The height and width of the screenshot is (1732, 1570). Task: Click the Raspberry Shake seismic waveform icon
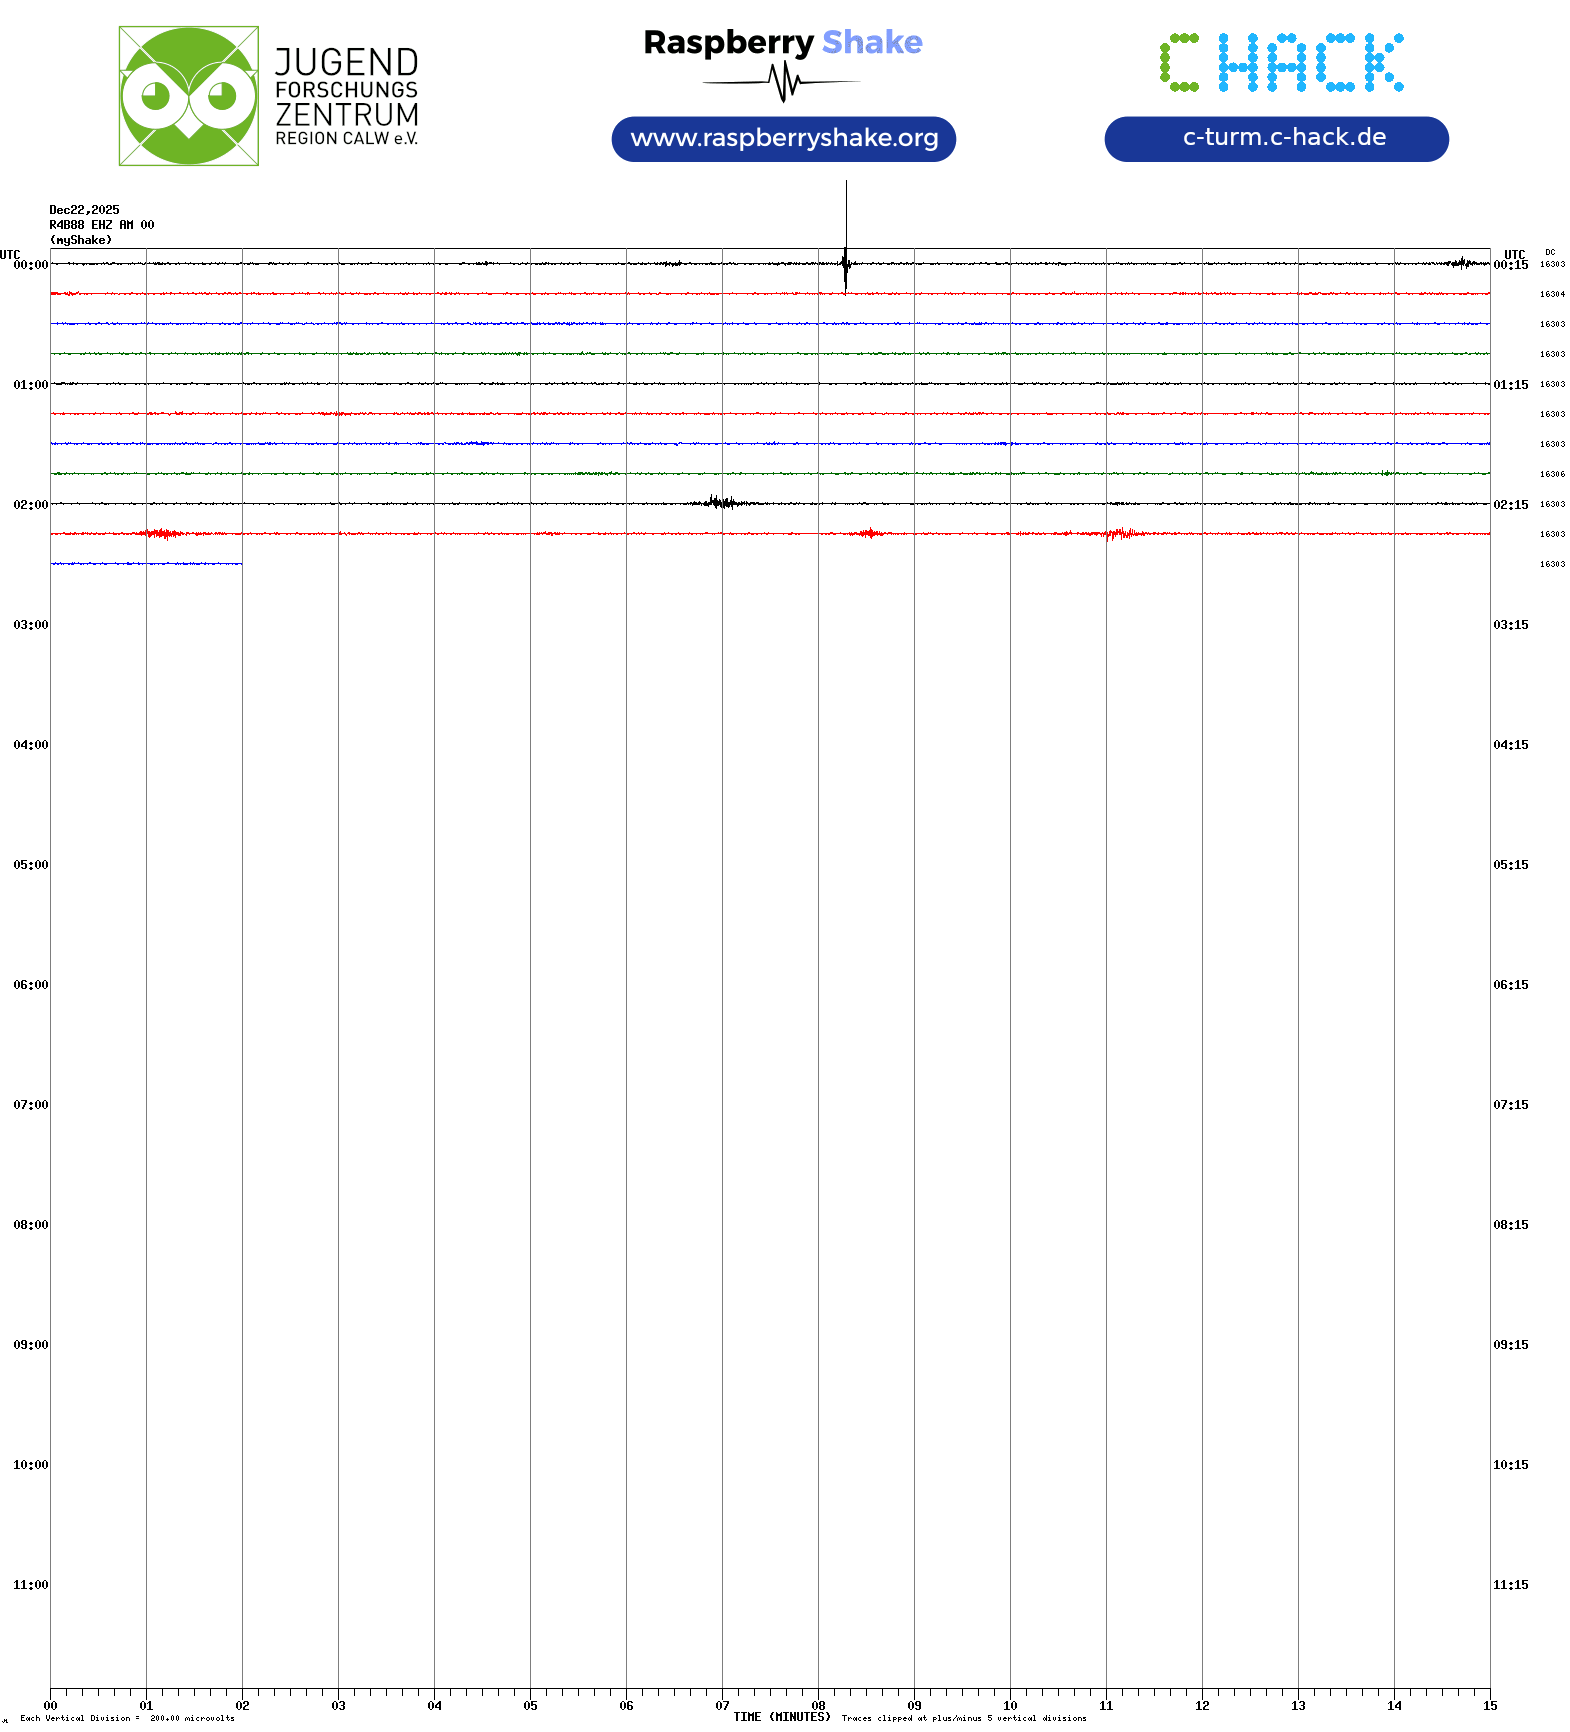783,82
